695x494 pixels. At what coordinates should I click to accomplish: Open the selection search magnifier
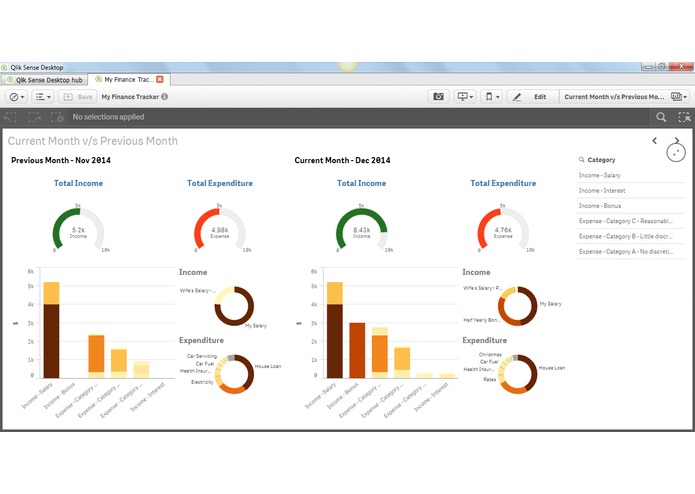(661, 117)
